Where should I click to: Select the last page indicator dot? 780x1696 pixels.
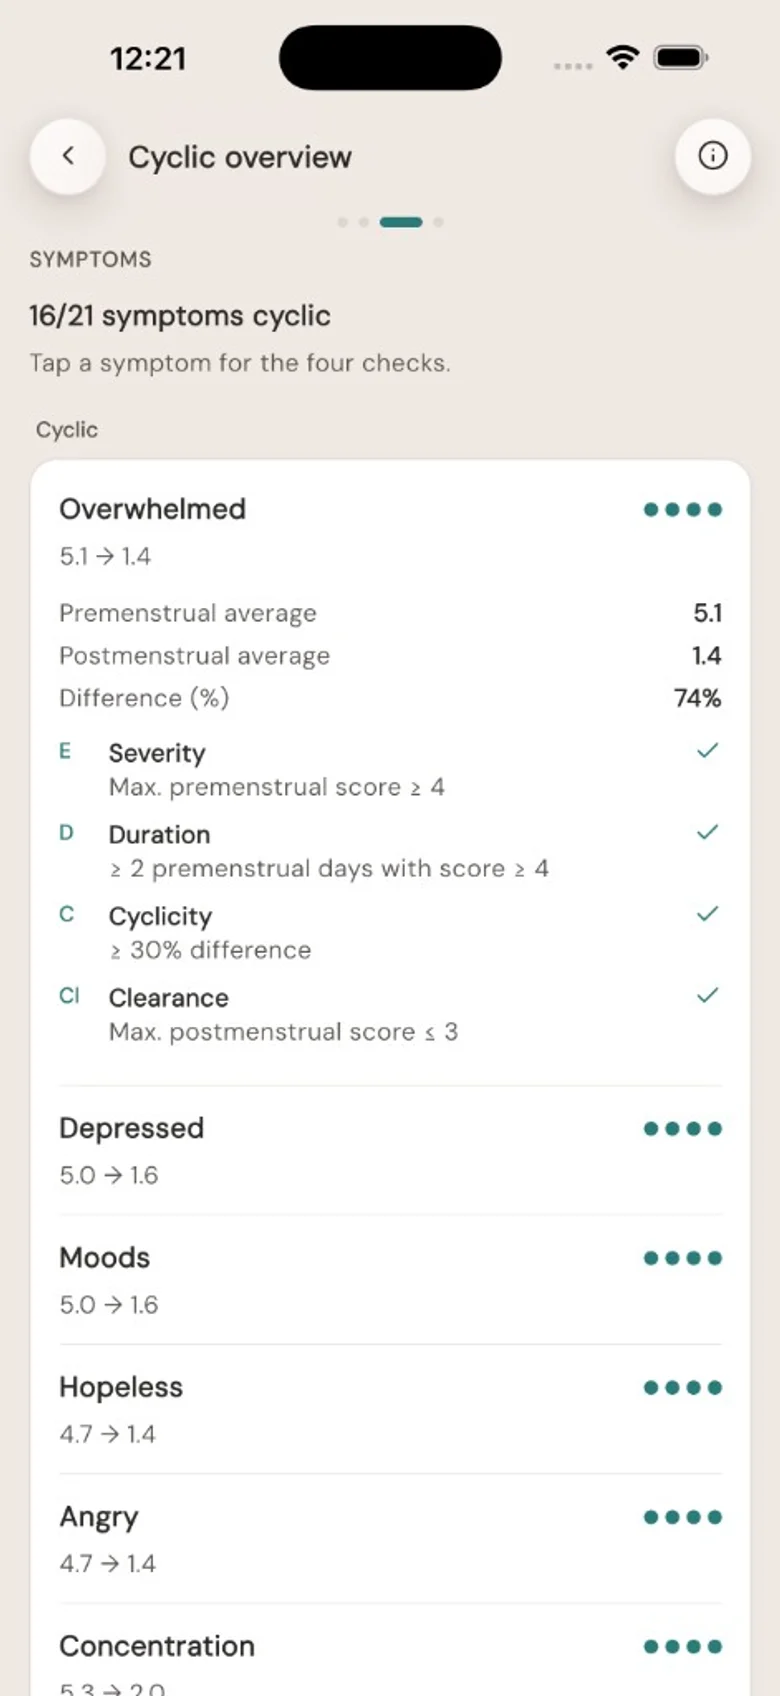pyautogui.click(x=438, y=222)
